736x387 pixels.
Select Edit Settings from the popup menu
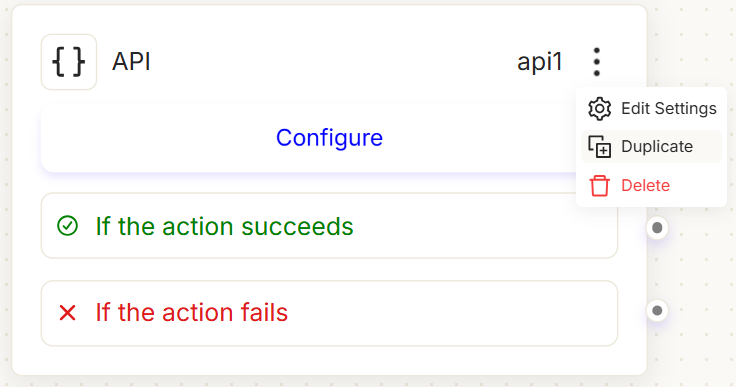tap(652, 108)
